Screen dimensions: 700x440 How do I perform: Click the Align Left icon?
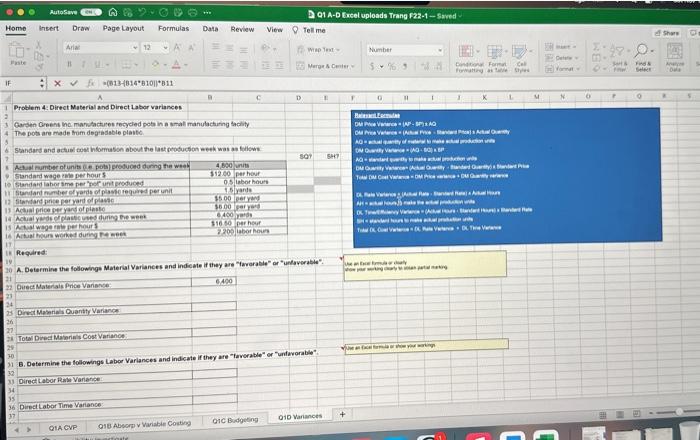[216, 65]
